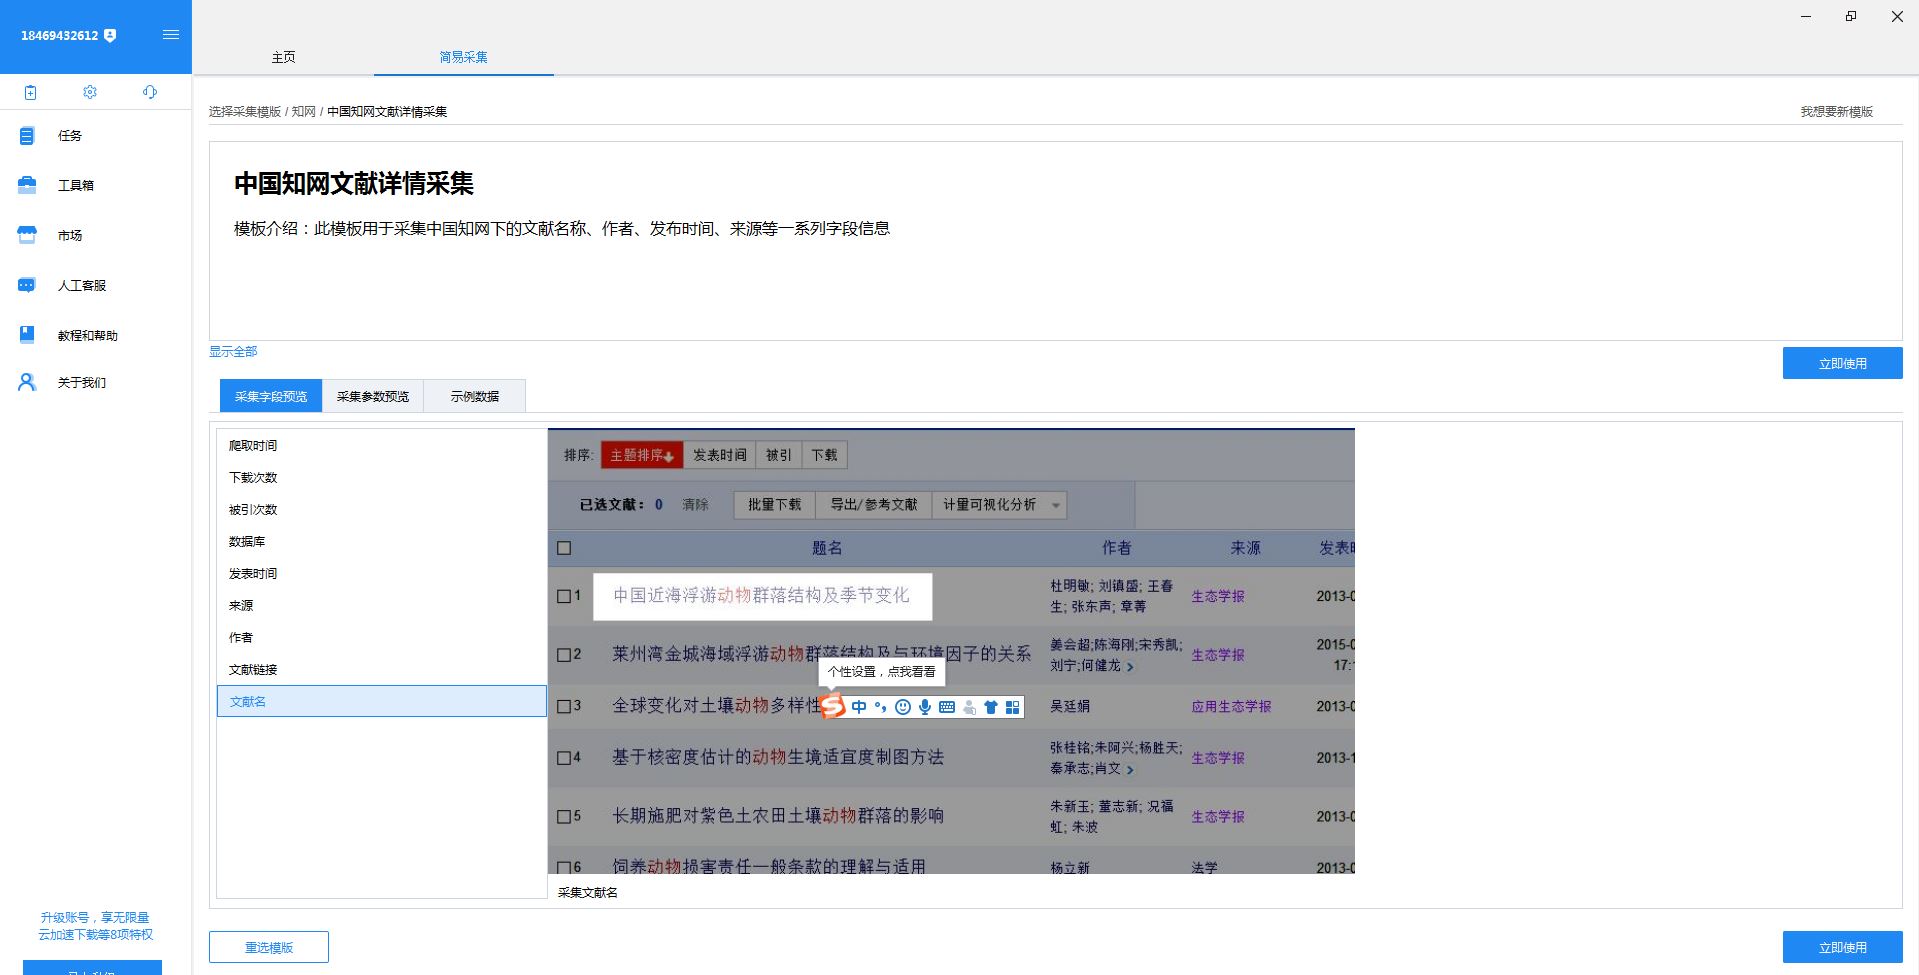
Task: Click 个性设置，点我看看 tooltip
Action: coord(881,672)
